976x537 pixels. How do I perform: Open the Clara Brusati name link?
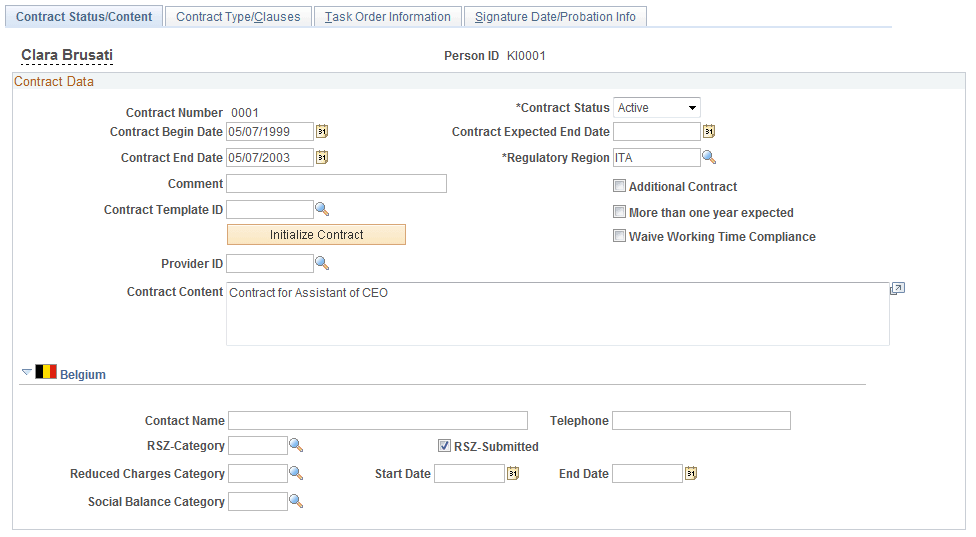pyautogui.click(x=67, y=55)
